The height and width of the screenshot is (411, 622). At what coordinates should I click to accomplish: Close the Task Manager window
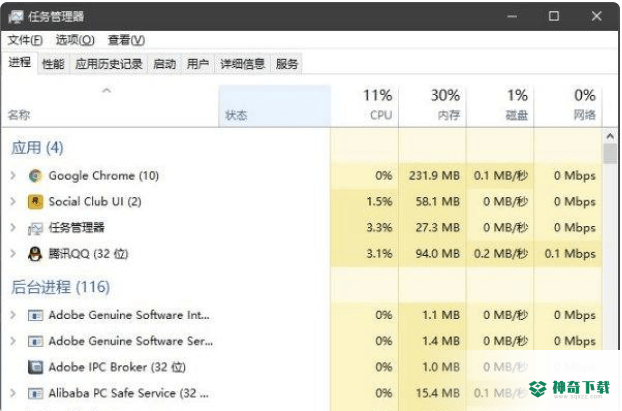tap(597, 16)
